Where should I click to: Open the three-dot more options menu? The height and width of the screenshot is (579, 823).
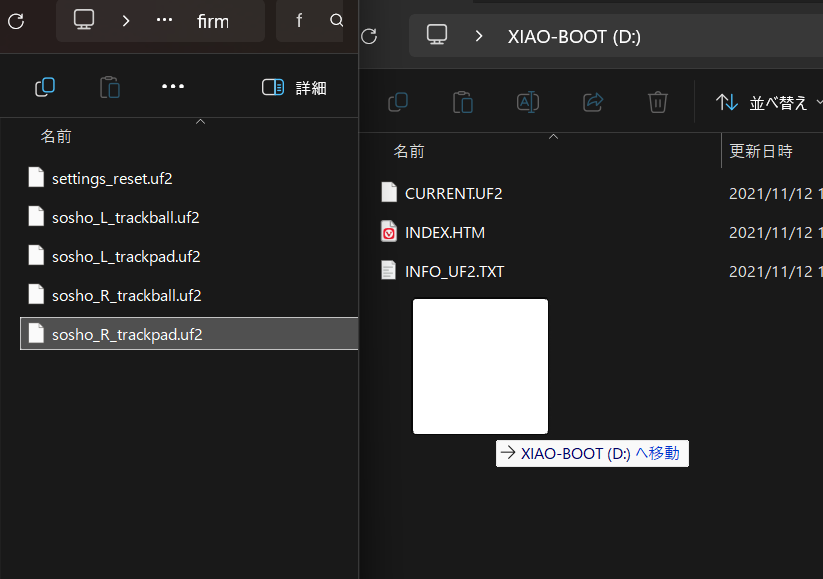click(173, 87)
